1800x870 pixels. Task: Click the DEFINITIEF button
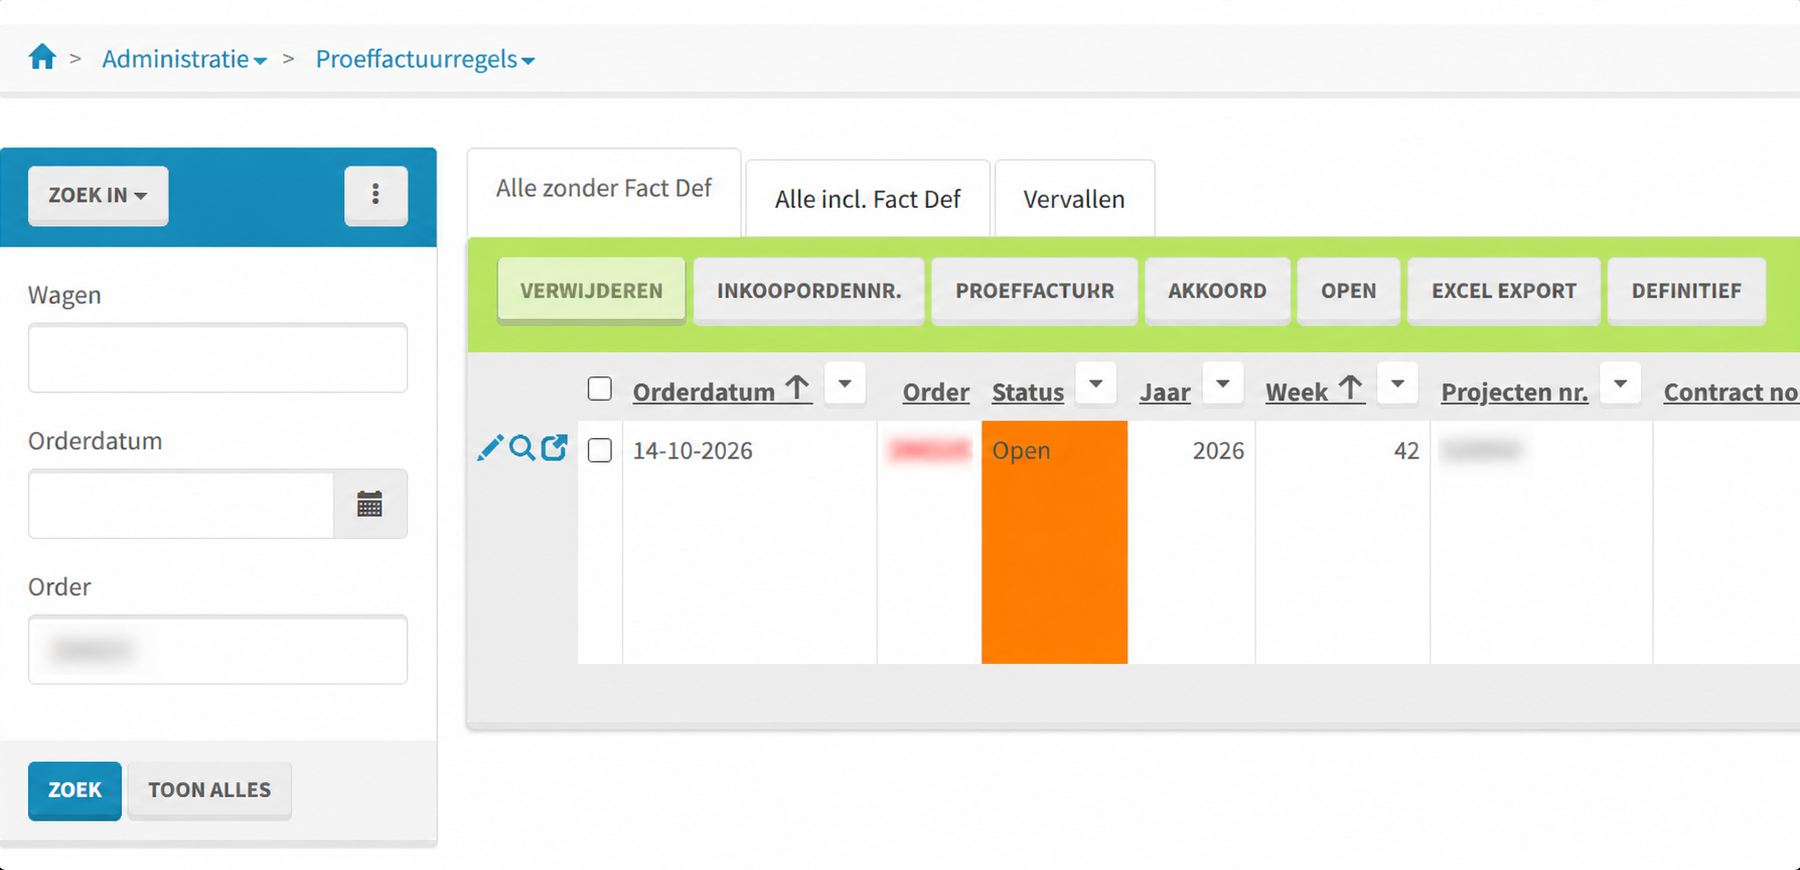pyautogui.click(x=1686, y=291)
